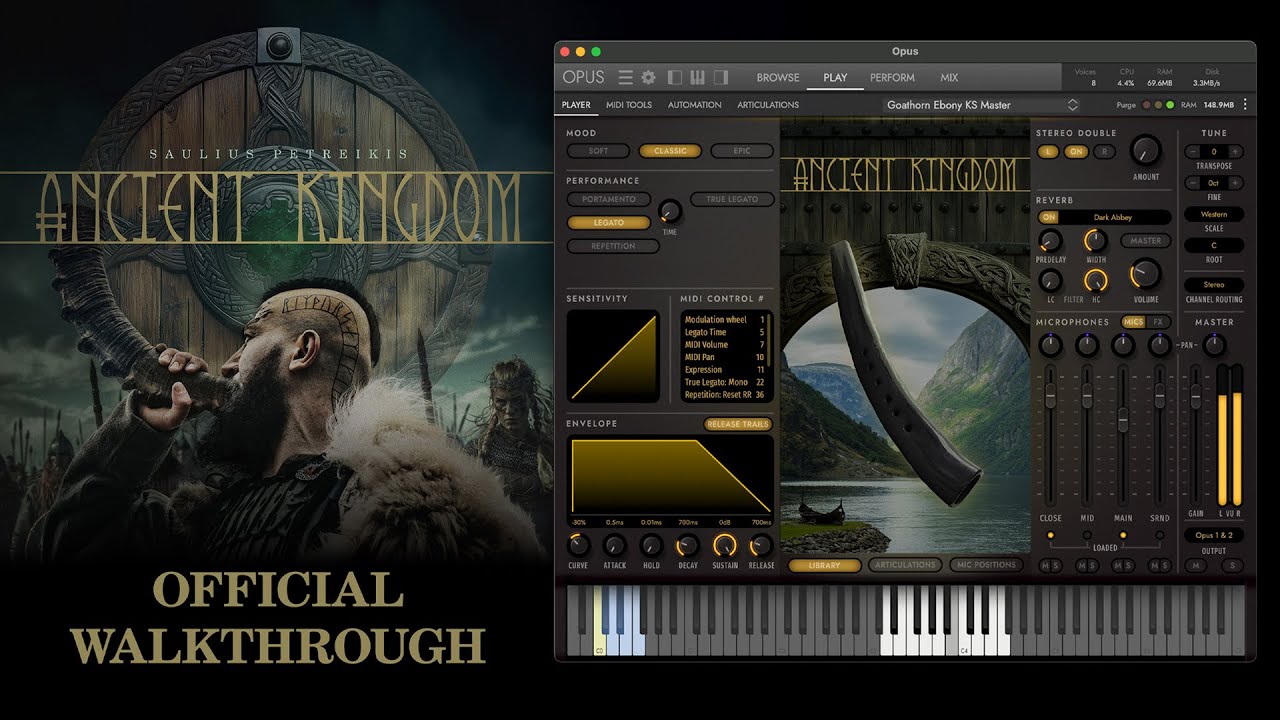Toggle the left sidebar panel icon
Screen dimensions: 1280x720
coord(675,77)
